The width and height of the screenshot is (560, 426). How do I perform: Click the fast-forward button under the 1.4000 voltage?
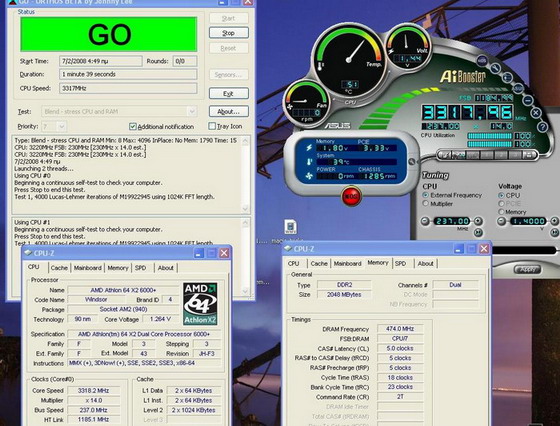(555, 233)
